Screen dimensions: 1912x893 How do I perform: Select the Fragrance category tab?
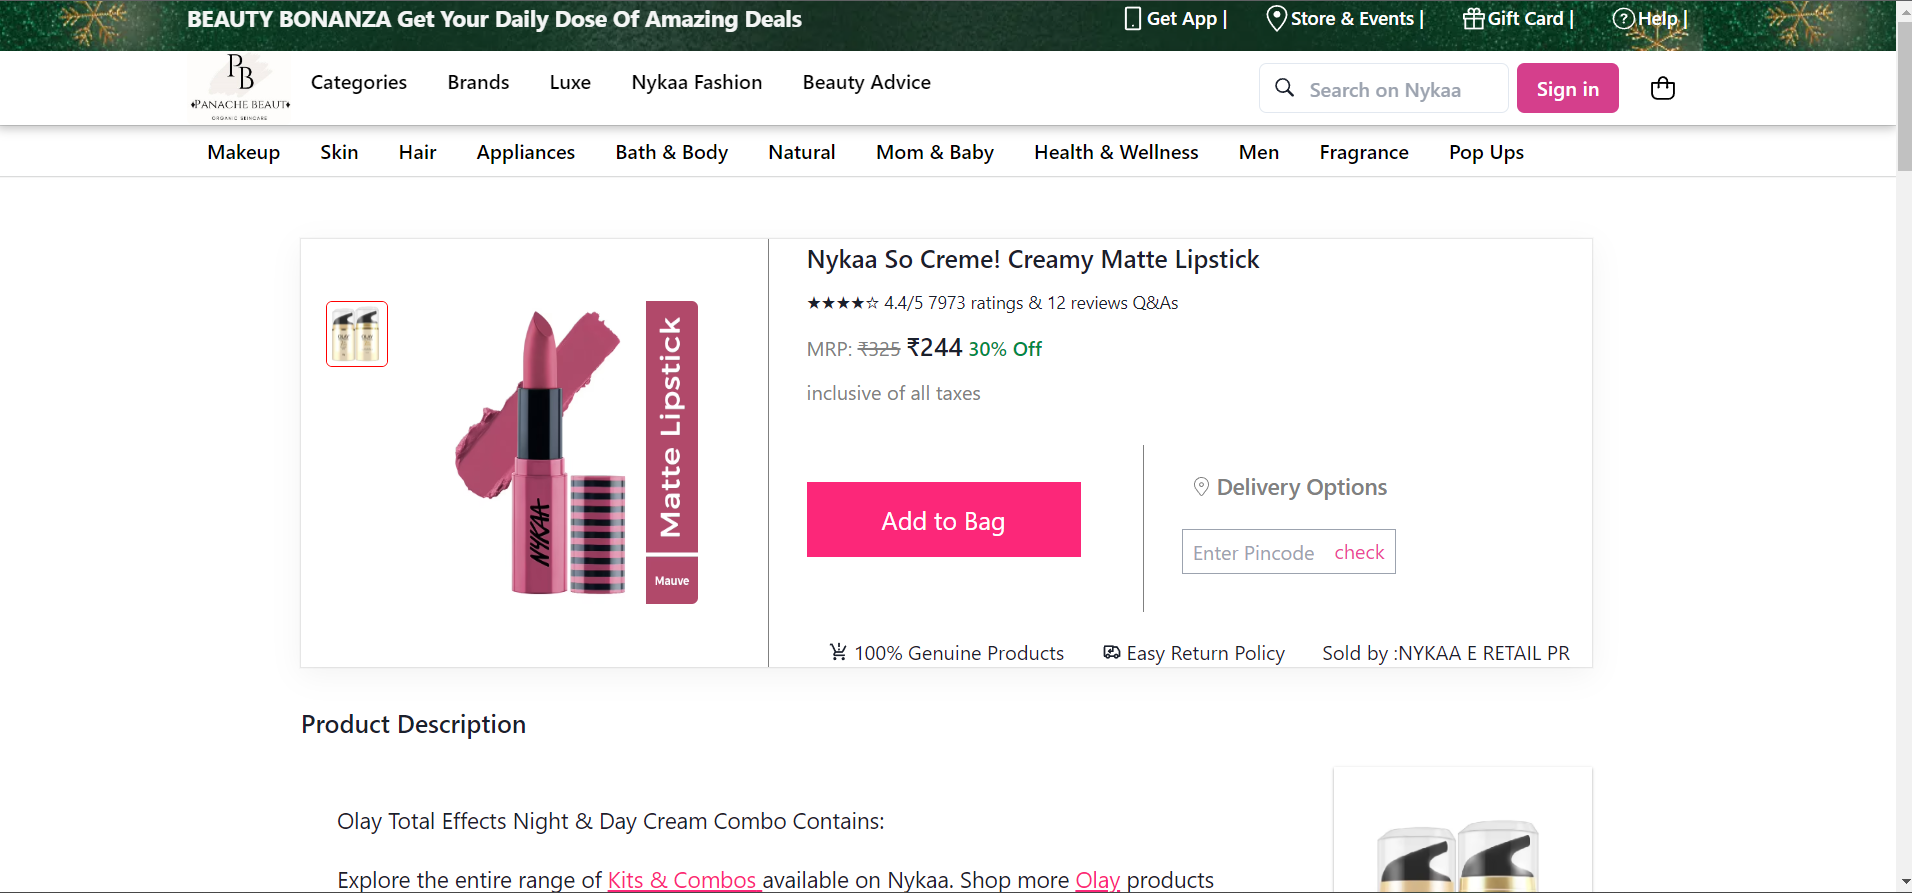[x=1364, y=152]
